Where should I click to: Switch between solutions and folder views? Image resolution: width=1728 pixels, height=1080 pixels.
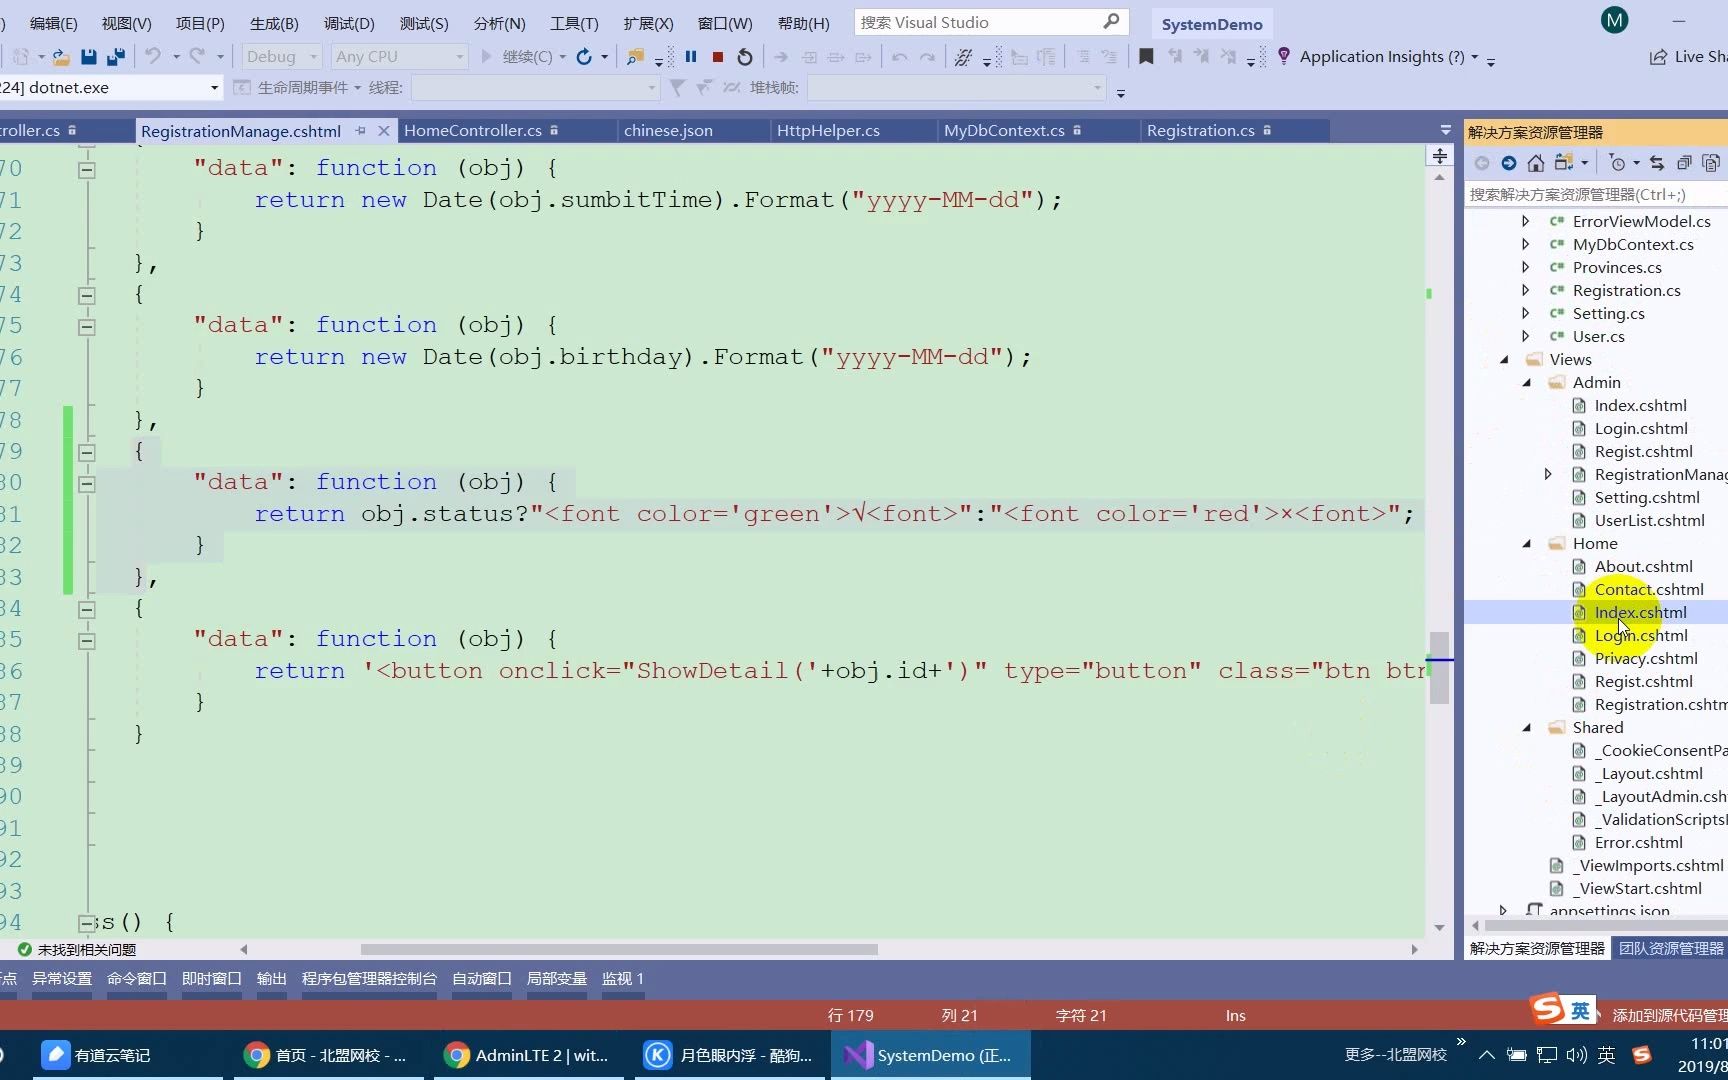click(1564, 163)
